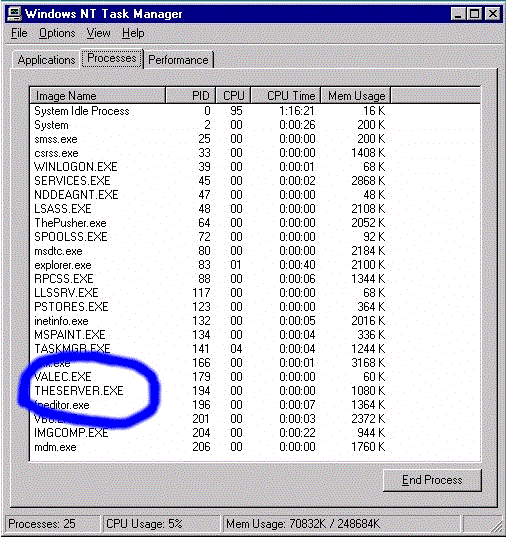Viewport: 506px width, 537px height.
Task: Sort by PID column header
Action: click(x=190, y=96)
